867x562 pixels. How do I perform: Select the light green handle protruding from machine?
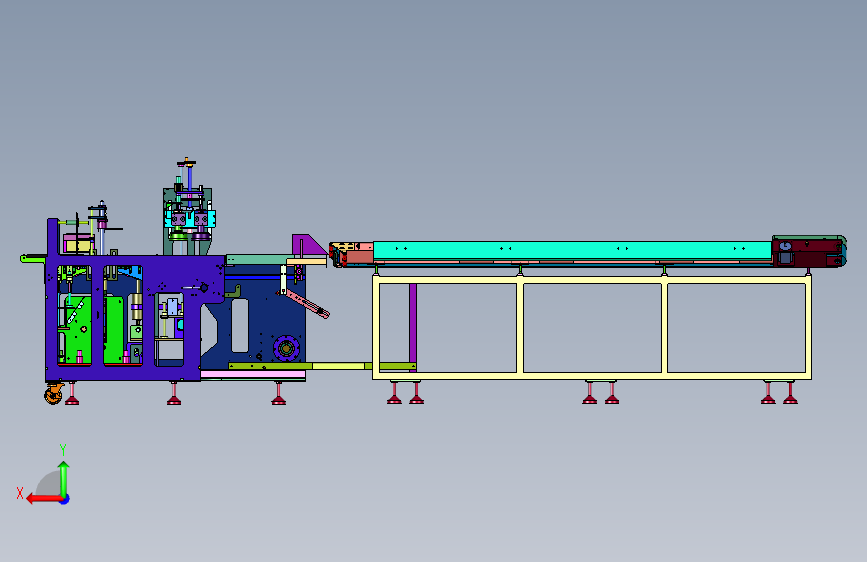click(33, 258)
